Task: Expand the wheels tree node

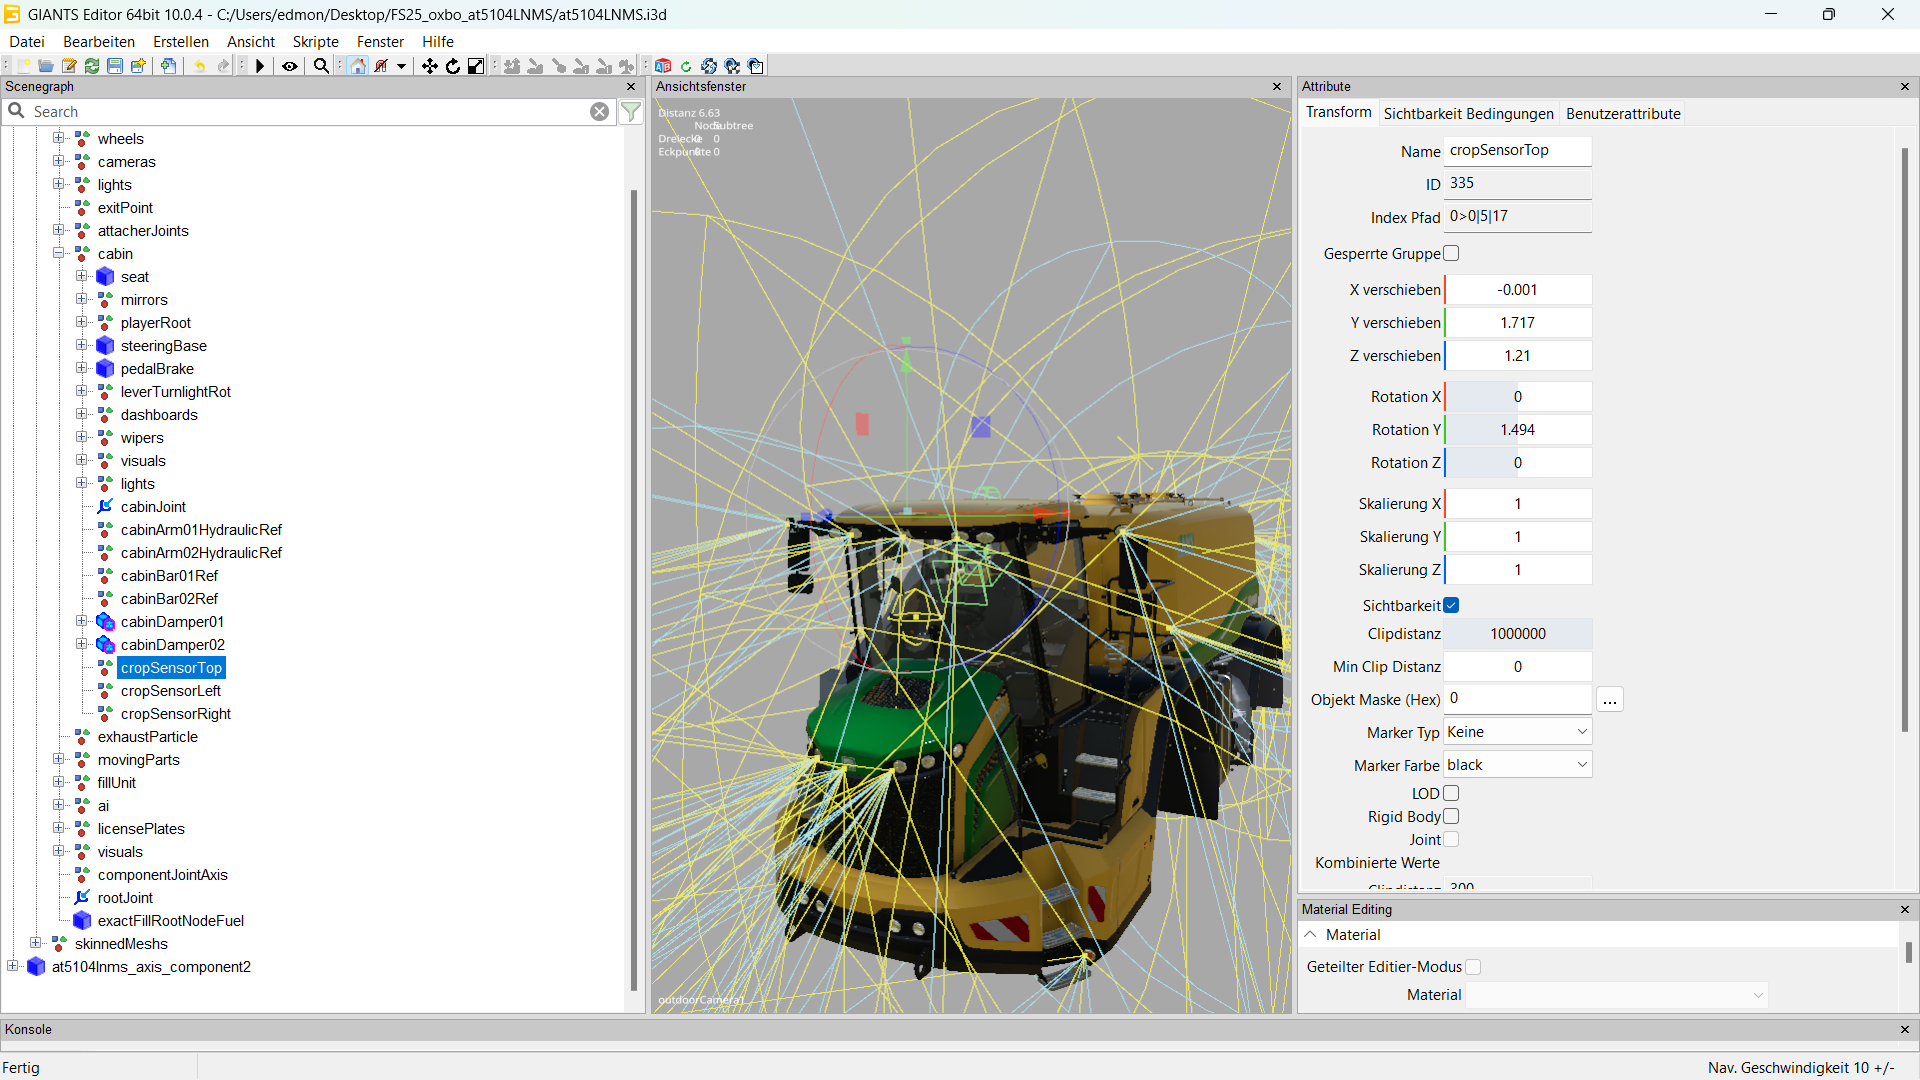Action: pyautogui.click(x=59, y=139)
